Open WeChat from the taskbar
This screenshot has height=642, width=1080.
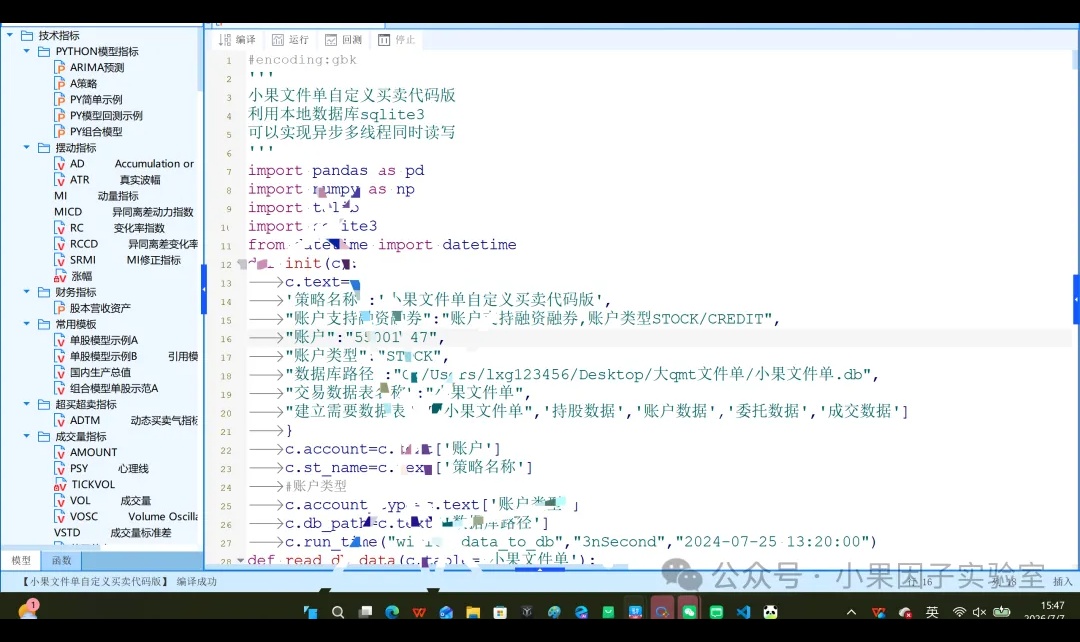pyautogui.click(x=689, y=612)
